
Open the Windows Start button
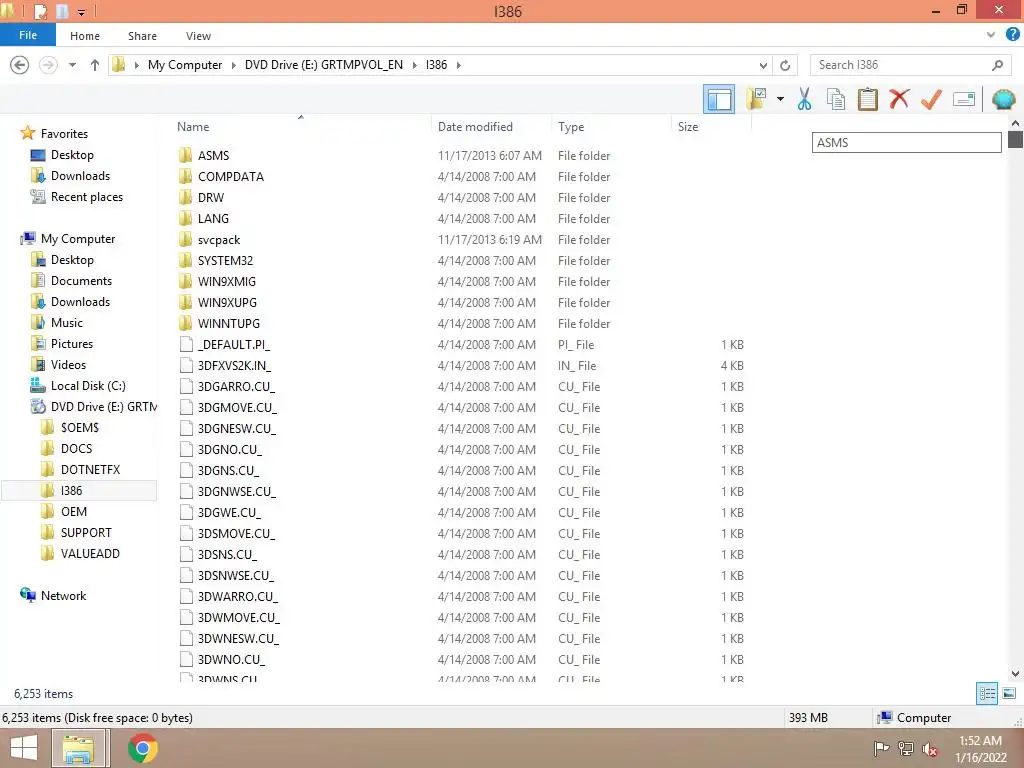pyautogui.click(x=24, y=748)
